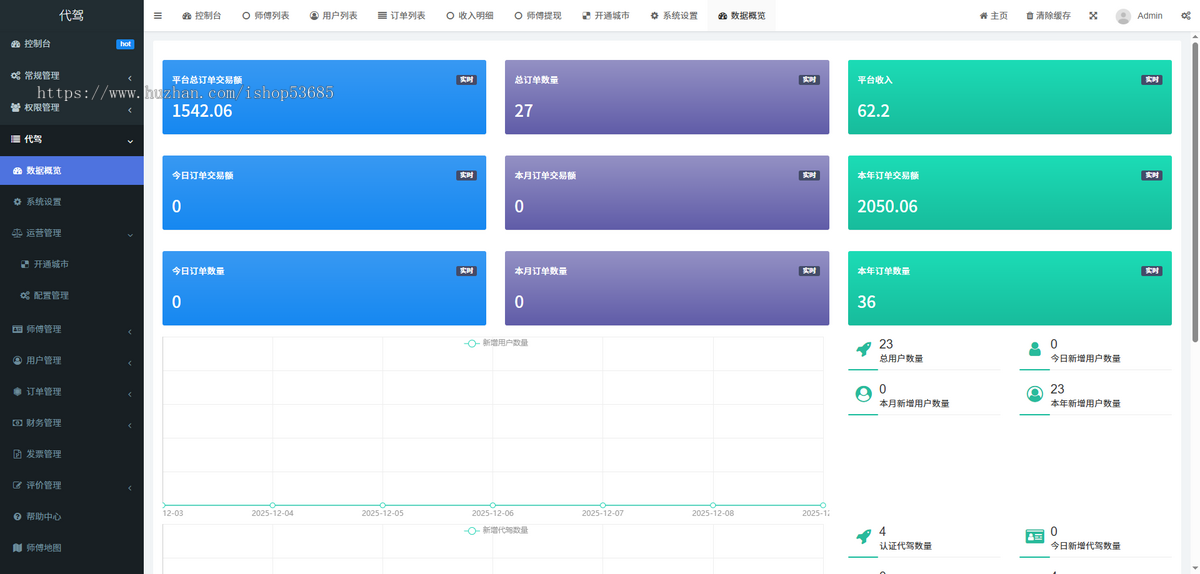Click 主页 home icon link
Image resolution: width=1200 pixels, height=574 pixels.
(993, 16)
